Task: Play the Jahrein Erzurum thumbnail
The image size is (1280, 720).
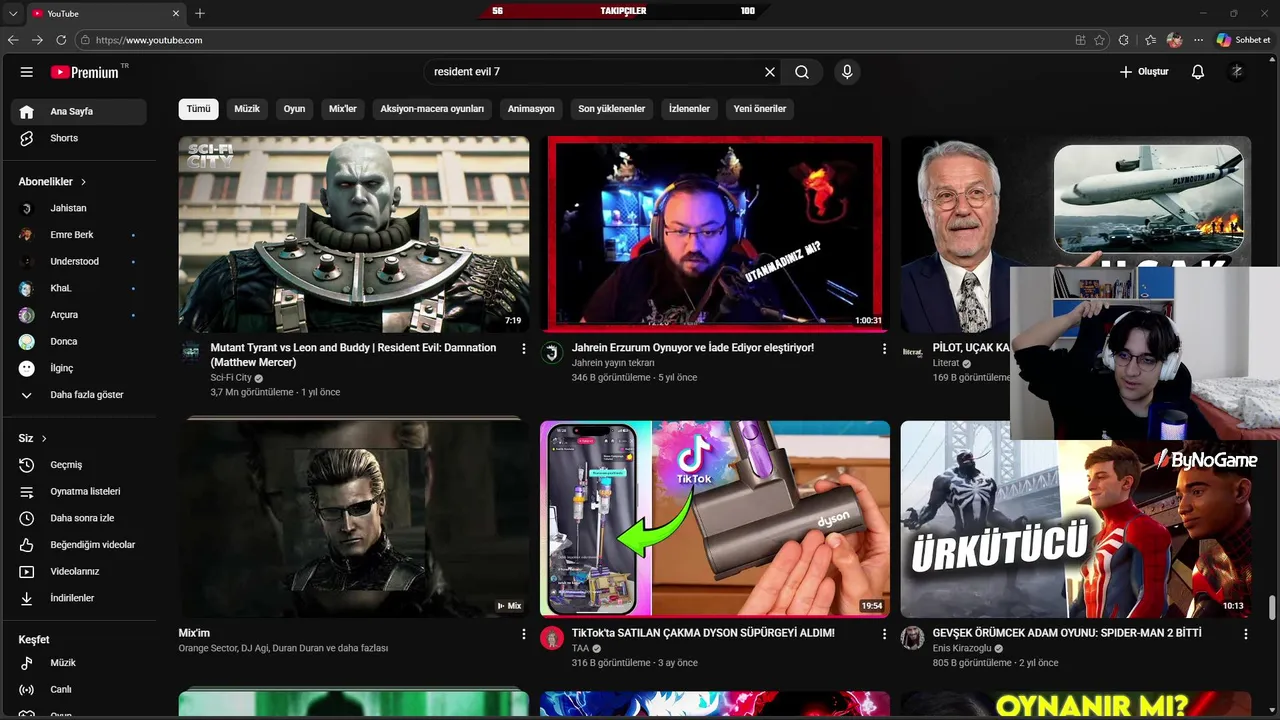Action: [714, 234]
